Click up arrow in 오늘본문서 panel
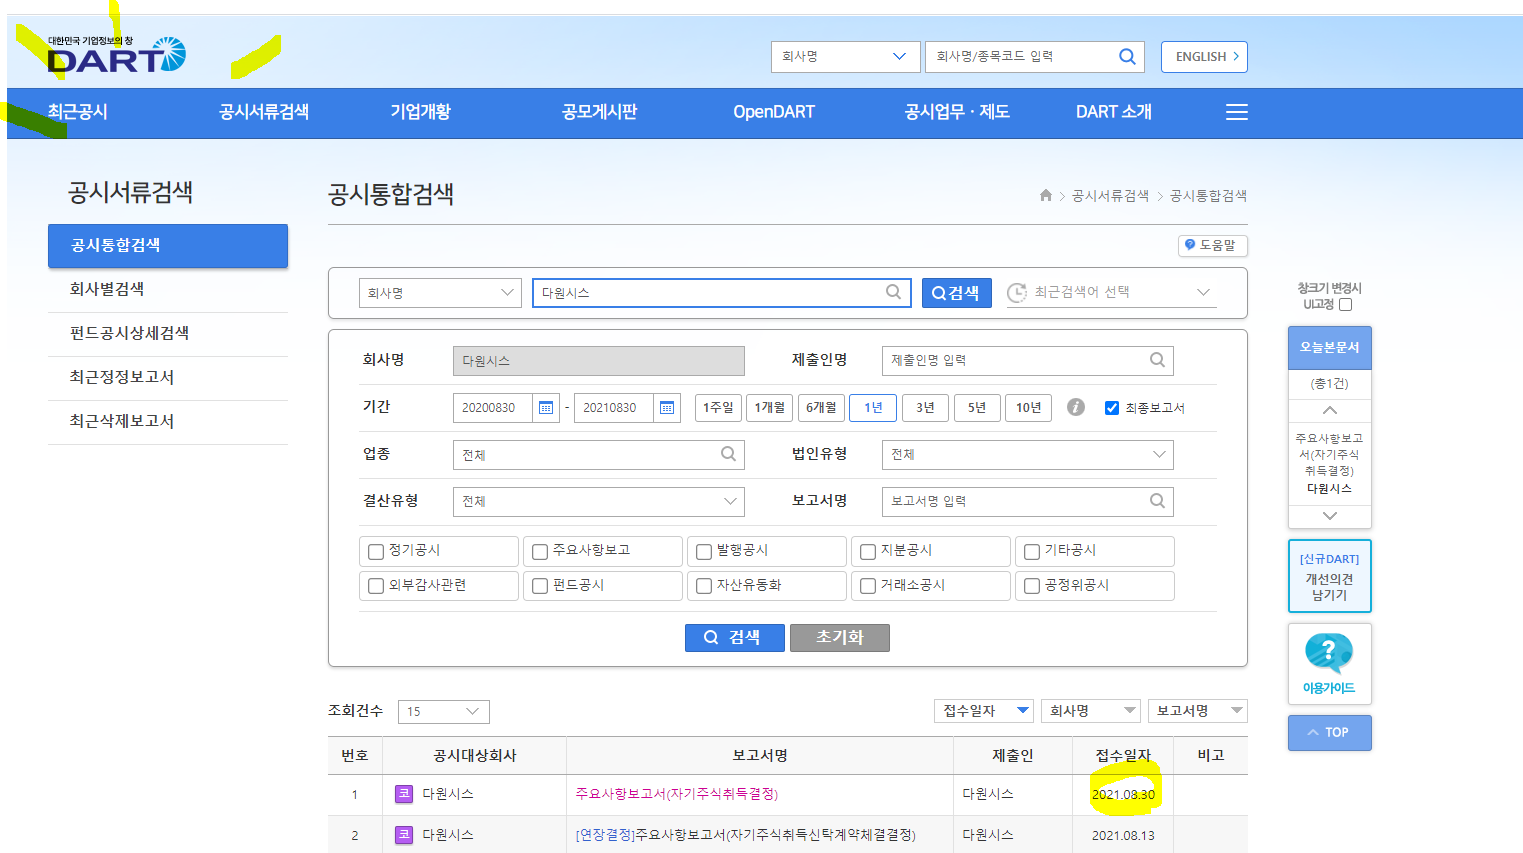 pos(1330,410)
